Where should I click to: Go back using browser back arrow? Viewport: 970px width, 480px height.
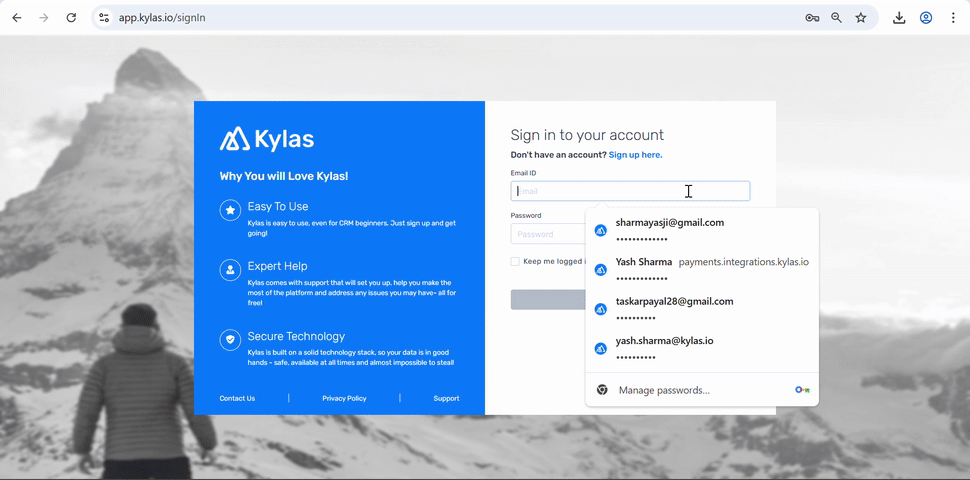click(x=17, y=18)
